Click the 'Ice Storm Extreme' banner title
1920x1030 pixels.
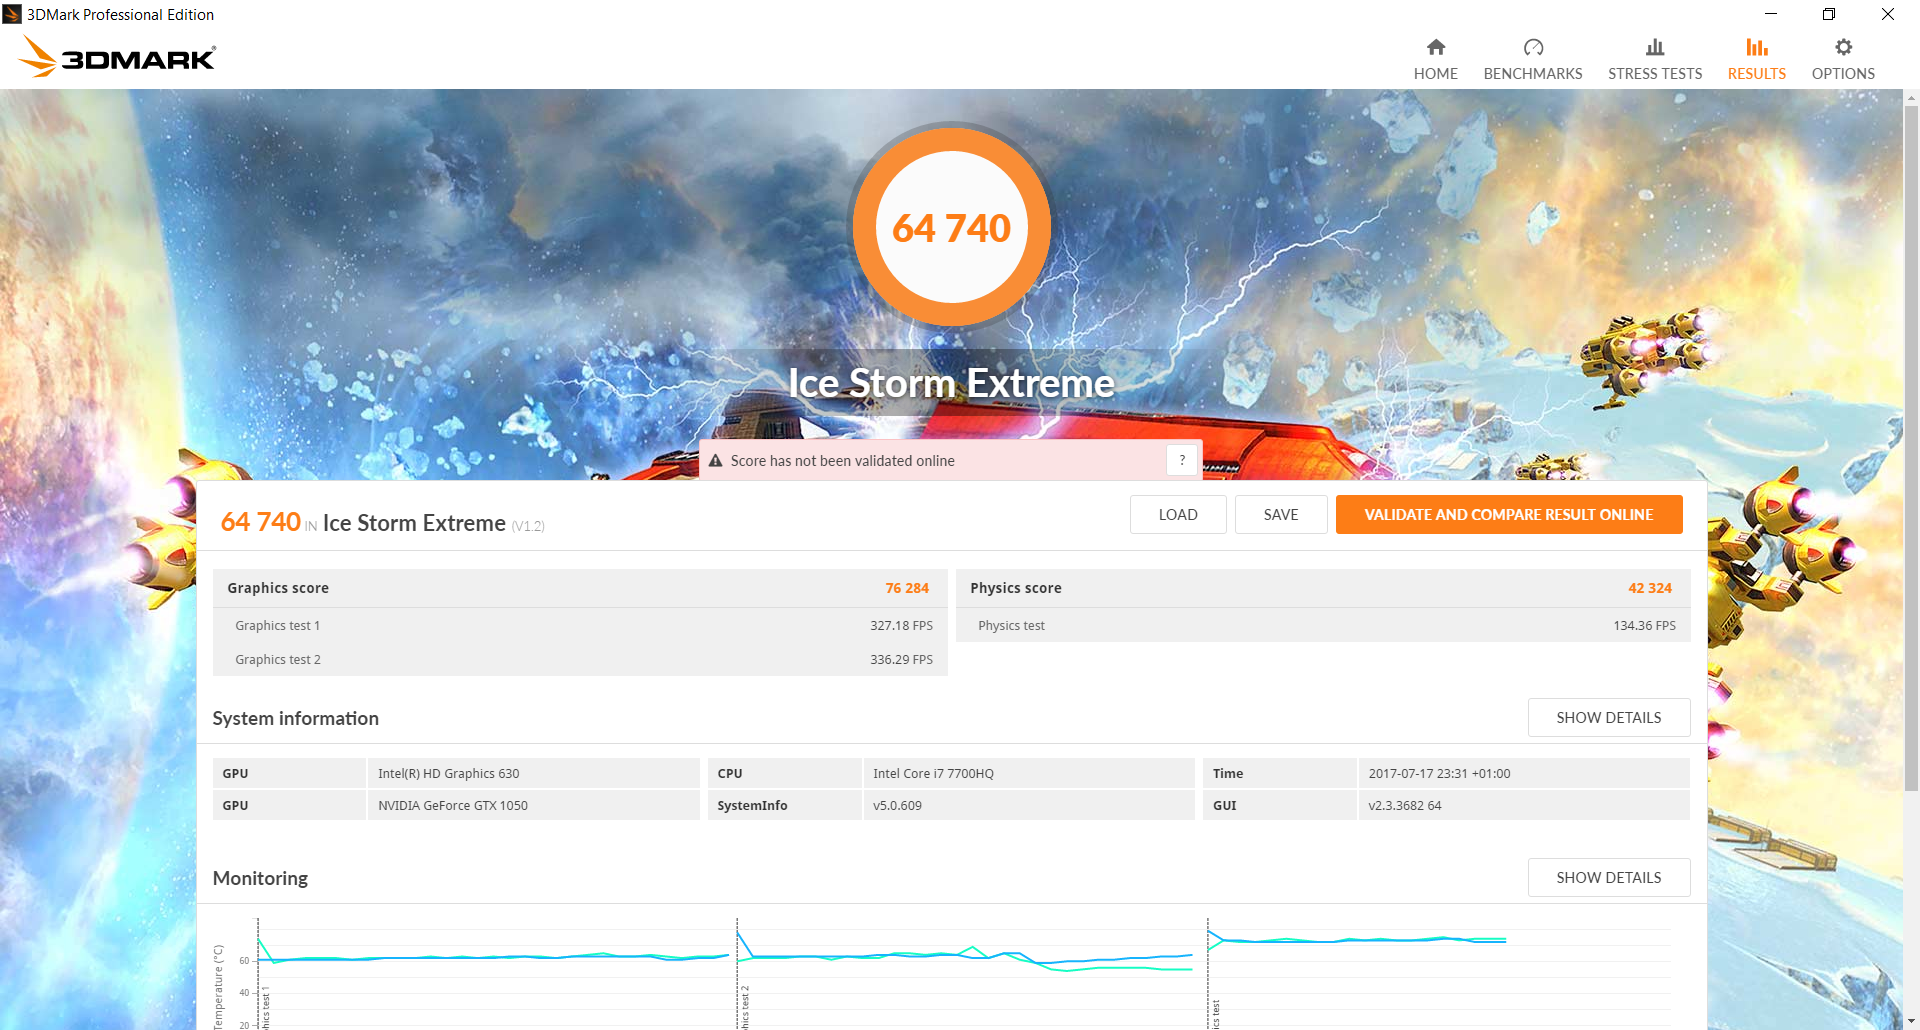click(951, 384)
